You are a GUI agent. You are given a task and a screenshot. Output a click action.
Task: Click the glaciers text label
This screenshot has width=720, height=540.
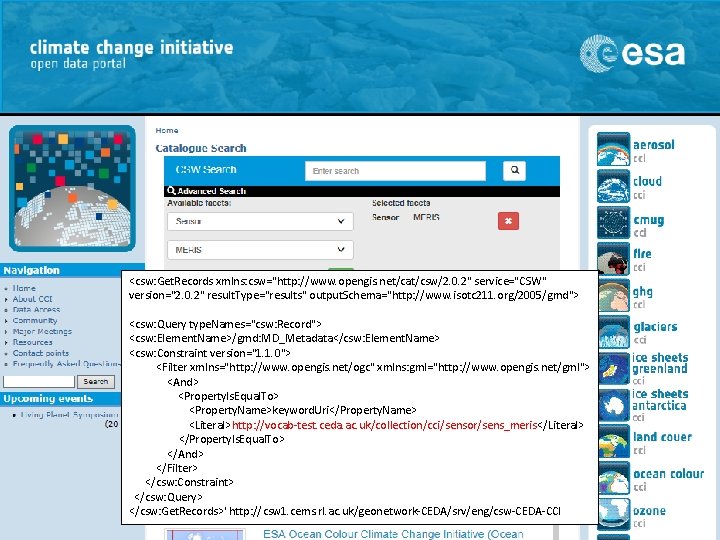pos(655,327)
